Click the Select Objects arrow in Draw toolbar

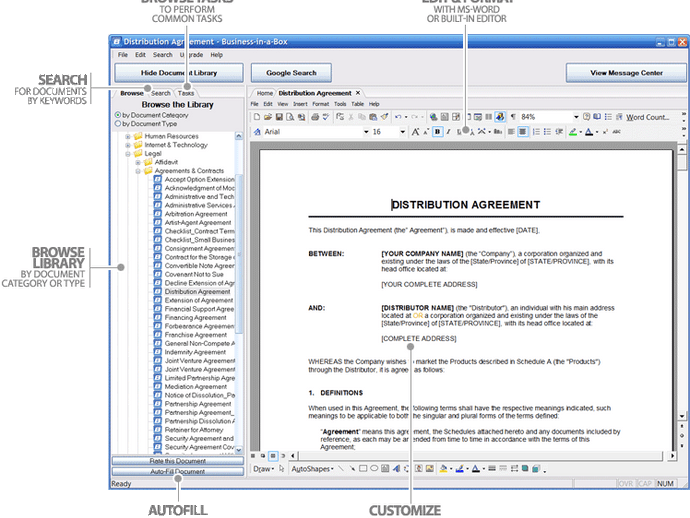282,469
